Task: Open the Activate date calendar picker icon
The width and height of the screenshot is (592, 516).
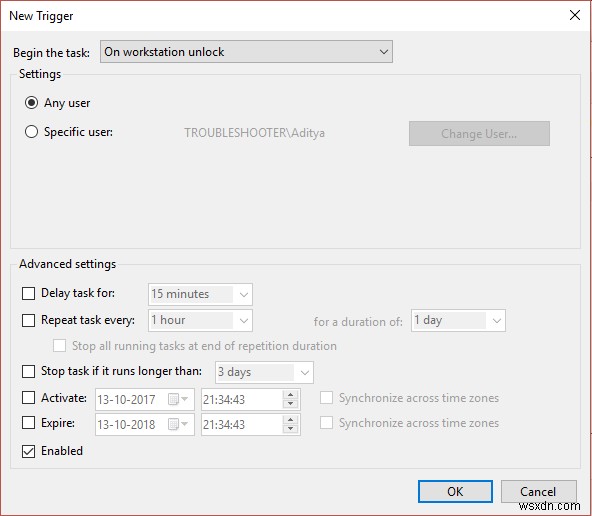Action: tap(177, 399)
